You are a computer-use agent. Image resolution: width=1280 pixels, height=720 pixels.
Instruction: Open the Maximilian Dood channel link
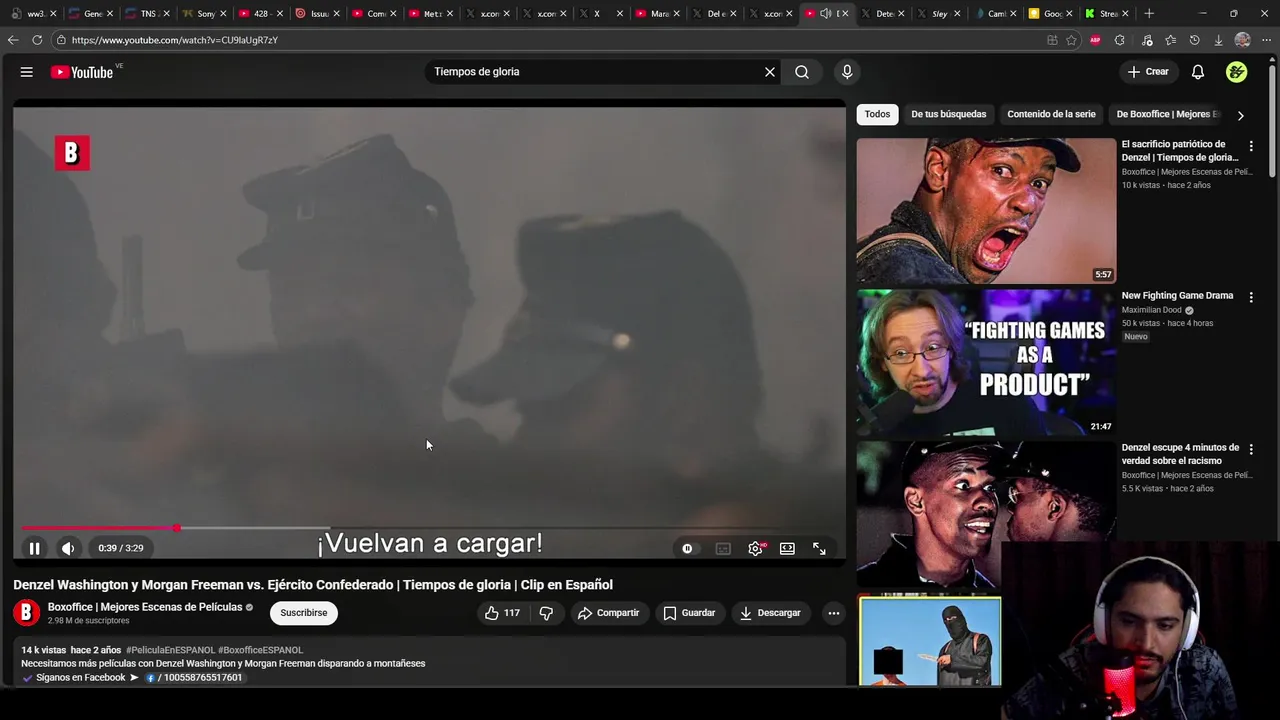pos(1152,310)
